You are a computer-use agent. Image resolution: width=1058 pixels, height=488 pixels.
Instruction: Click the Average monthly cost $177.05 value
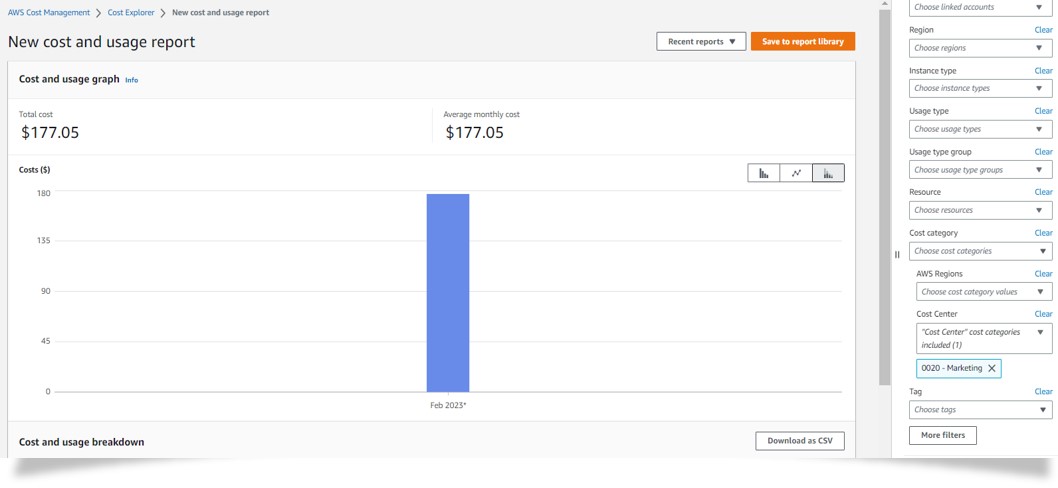click(x=474, y=132)
